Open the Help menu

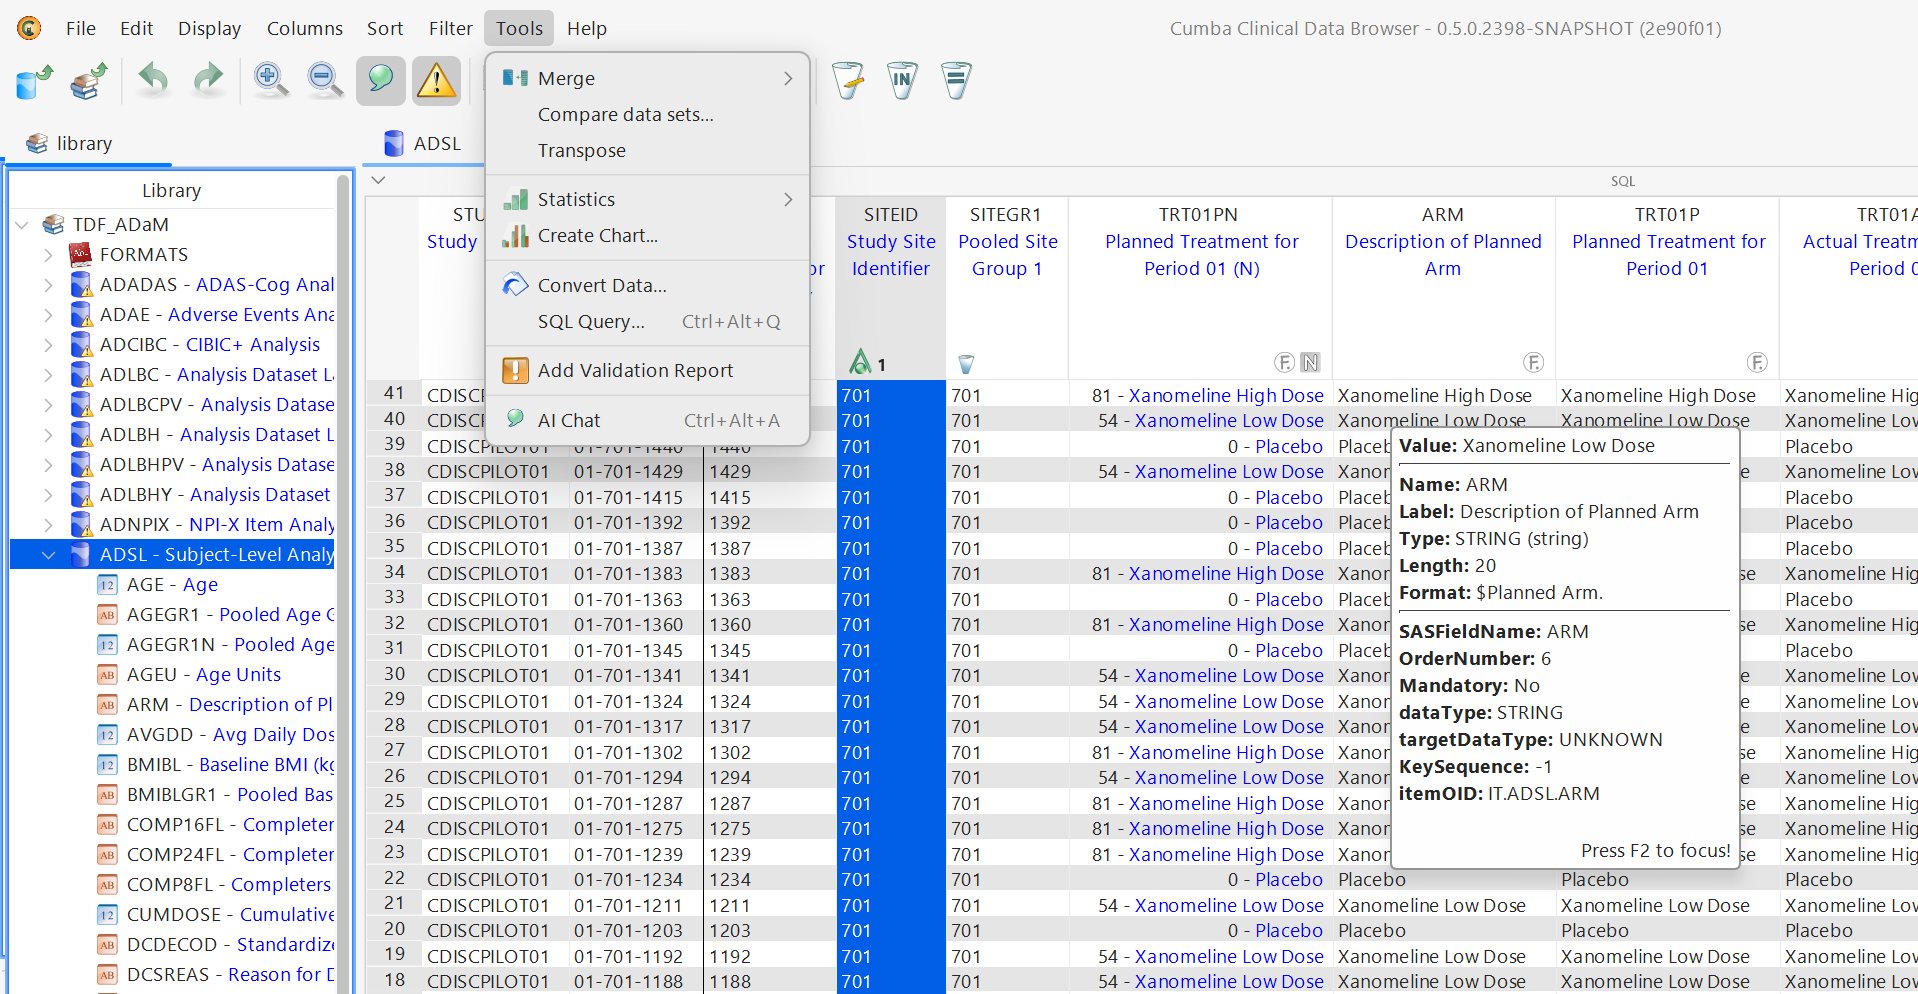(587, 28)
